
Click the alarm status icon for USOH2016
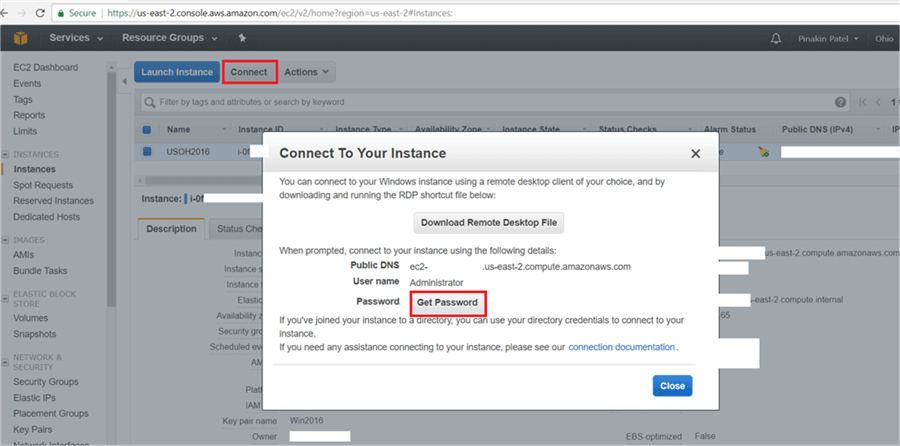tap(763, 152)
